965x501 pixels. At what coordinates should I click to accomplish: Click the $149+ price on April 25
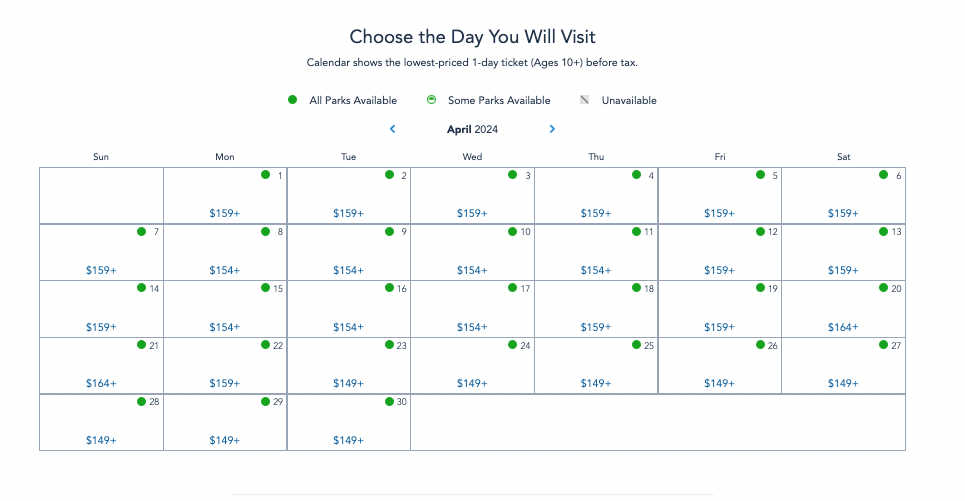coord(596,383)
